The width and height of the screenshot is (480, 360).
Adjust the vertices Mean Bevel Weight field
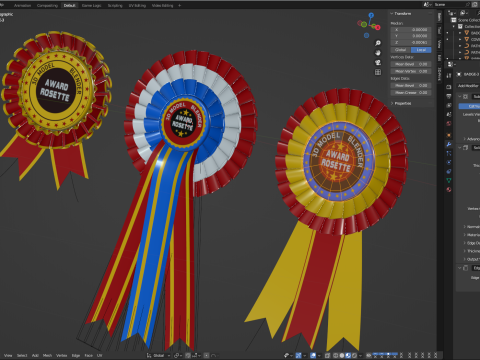tap(411, 64)
